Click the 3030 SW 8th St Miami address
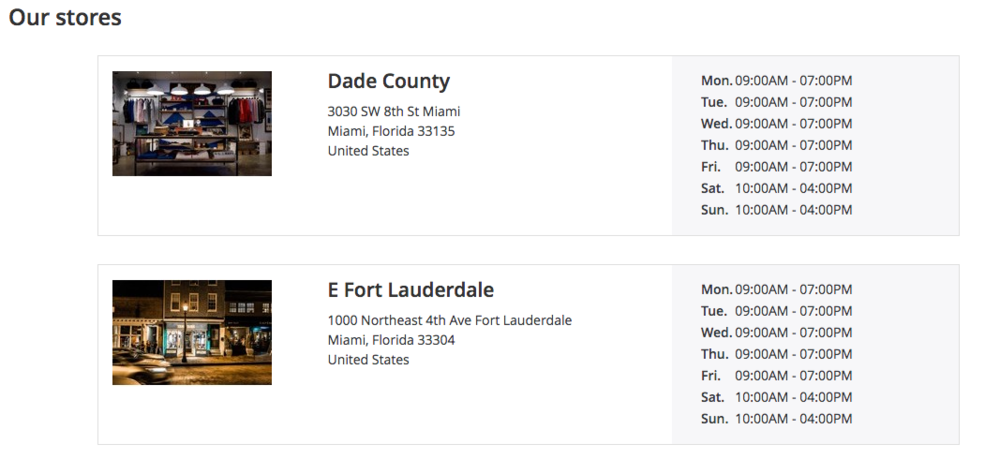The image size is (1000, 459). tap(393, 112)
